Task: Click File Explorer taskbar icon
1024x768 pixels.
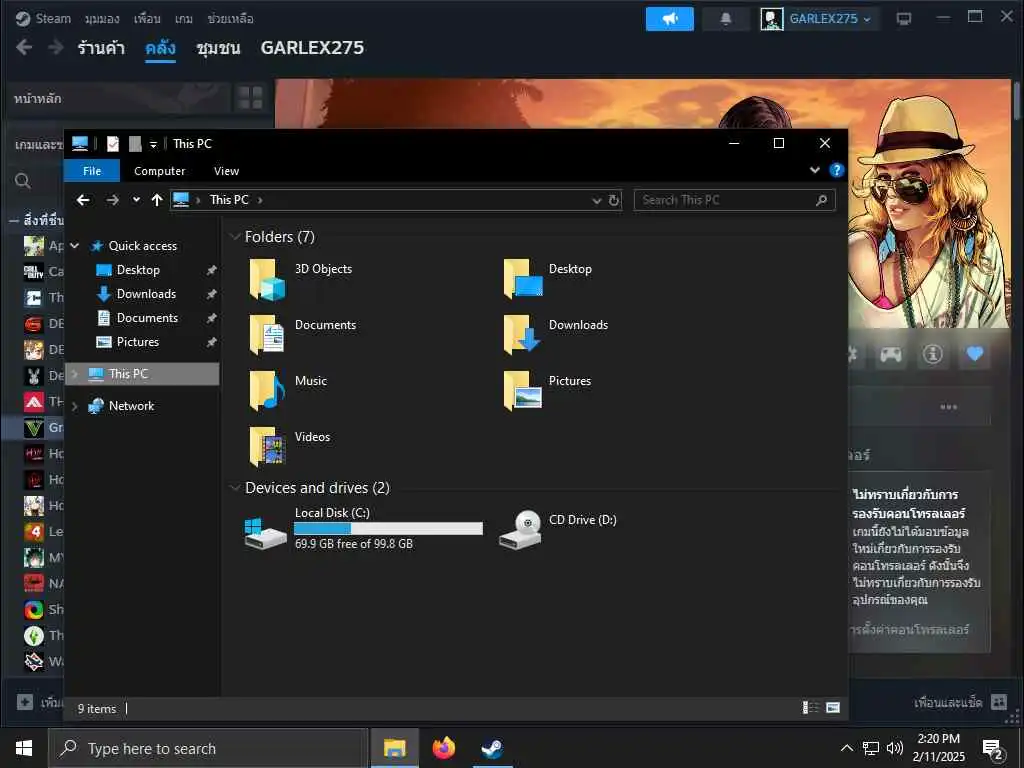Action: (394, 748)
